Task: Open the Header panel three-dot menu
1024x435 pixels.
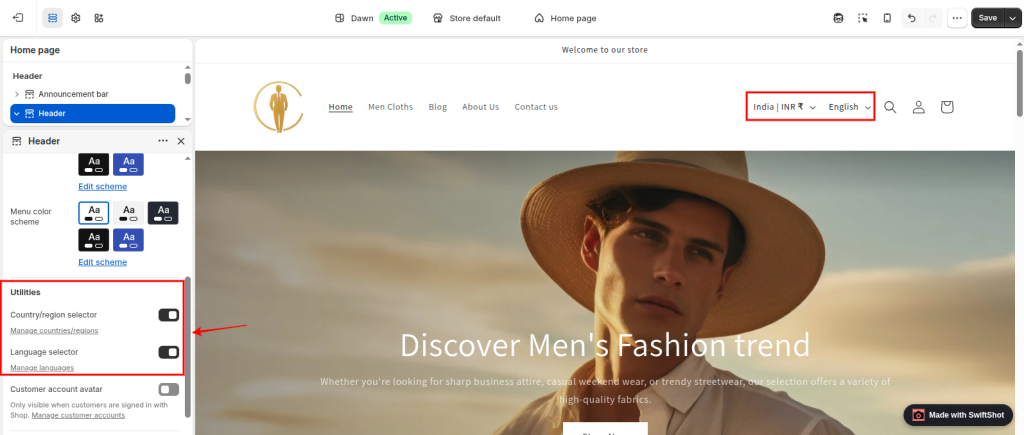Action: tap(163, 141)
